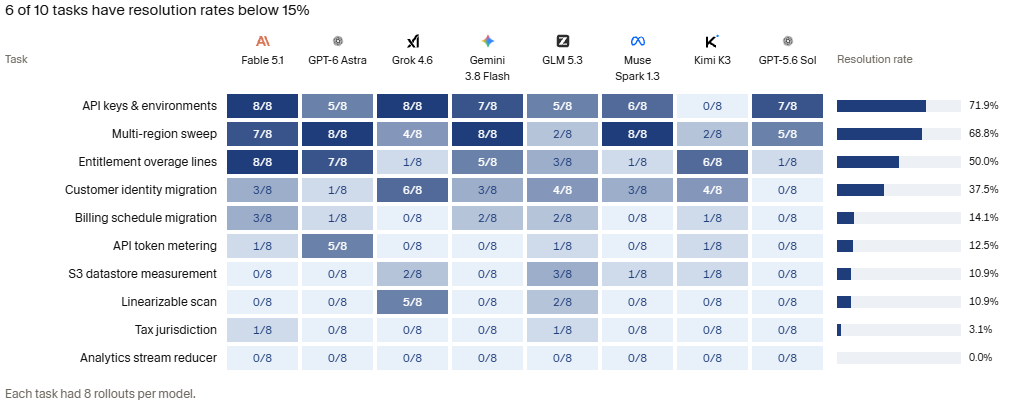
Task: Select the Resolution rate column header
Action: pos(874,59)
